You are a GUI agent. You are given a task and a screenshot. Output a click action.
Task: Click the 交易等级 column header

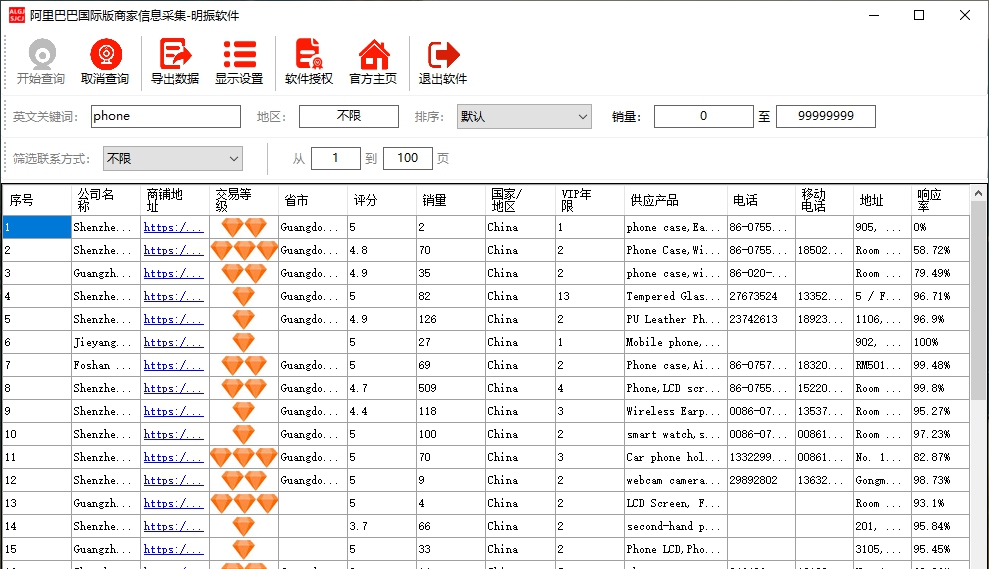[x=243, y=201]
